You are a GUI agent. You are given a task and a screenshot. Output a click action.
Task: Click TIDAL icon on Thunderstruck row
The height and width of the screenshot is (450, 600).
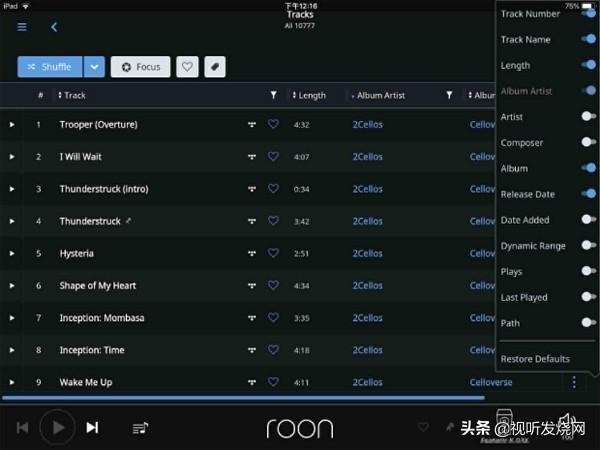[x=251, y=221]
